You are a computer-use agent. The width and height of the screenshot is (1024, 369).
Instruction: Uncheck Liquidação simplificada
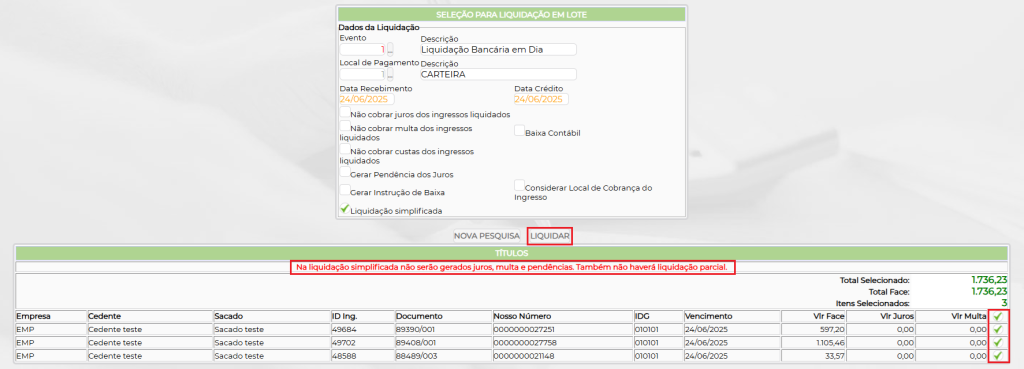coord(345,209)
